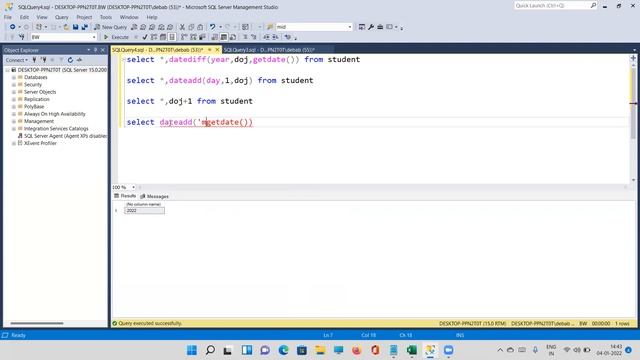
Task: Click the Refresh icon in Object Explorer
Action: [x=70, y=60]
